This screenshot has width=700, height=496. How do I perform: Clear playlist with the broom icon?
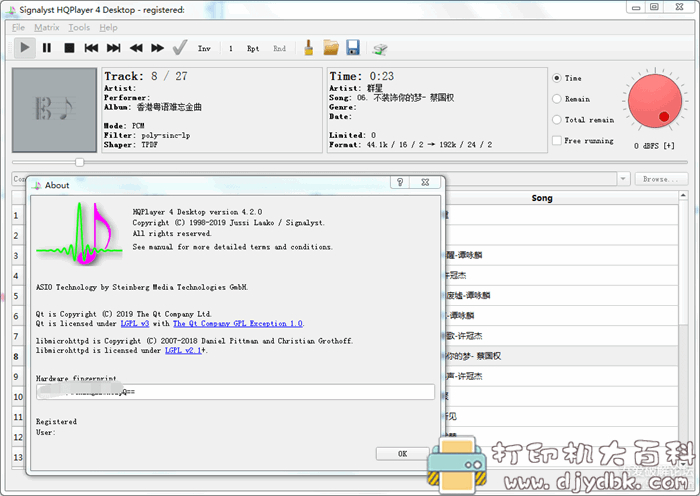pos(308,48)
